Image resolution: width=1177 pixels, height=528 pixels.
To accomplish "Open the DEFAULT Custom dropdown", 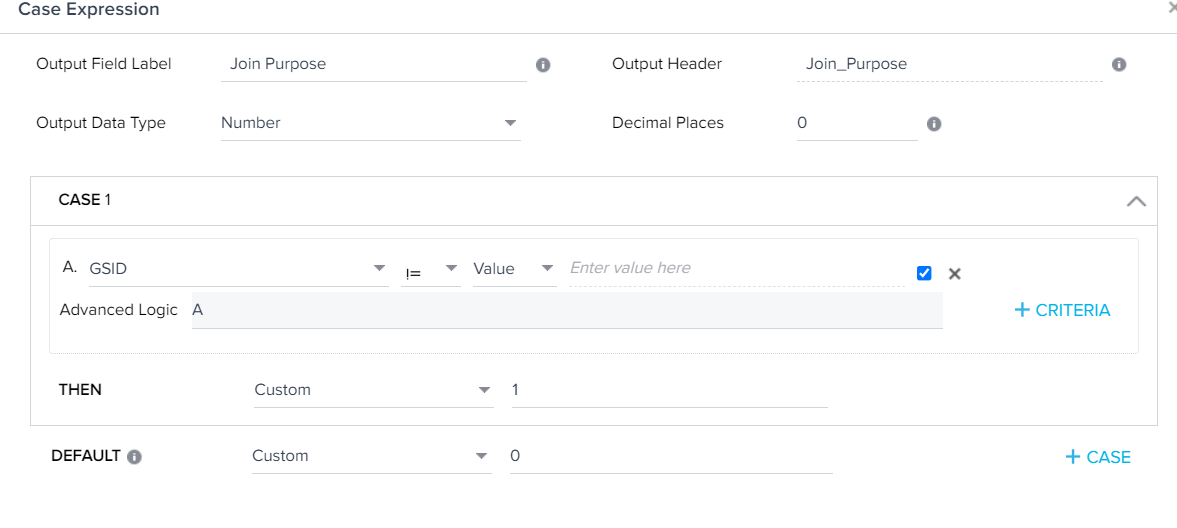I will [x=372, y=457].
